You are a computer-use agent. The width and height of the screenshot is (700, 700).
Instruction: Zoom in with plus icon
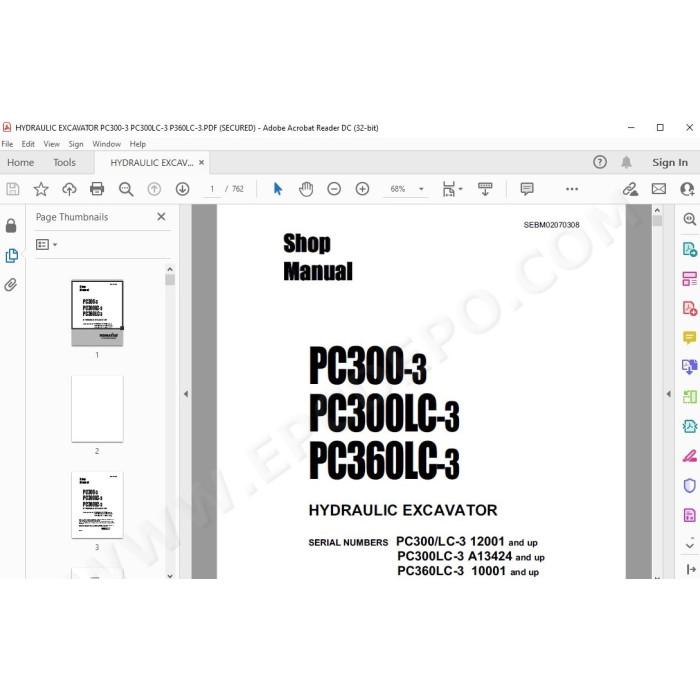click(362, 189)
